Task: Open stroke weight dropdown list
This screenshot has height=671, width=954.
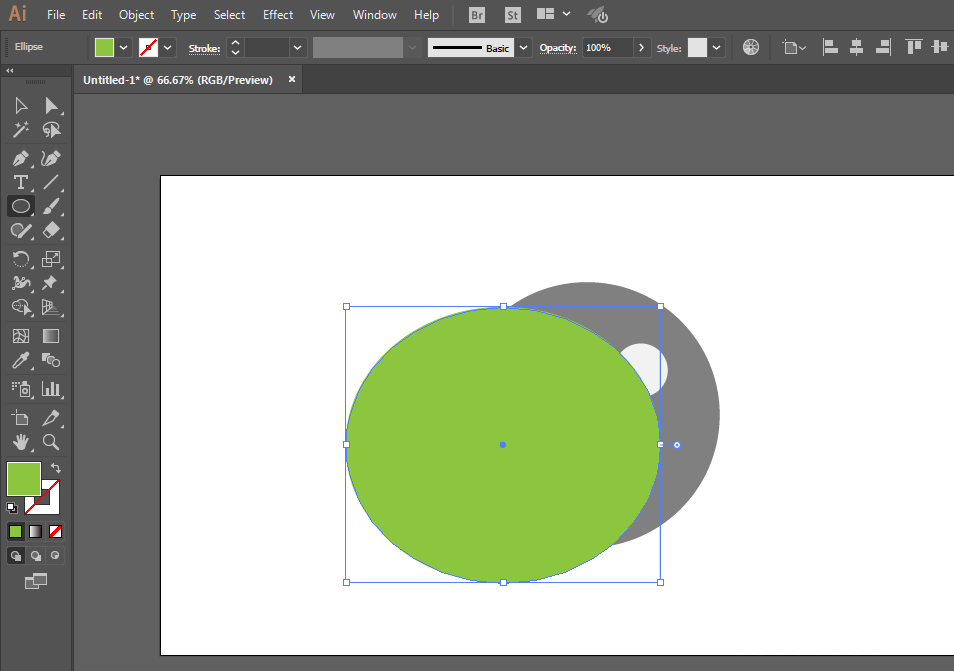Action: click(297, 47)
